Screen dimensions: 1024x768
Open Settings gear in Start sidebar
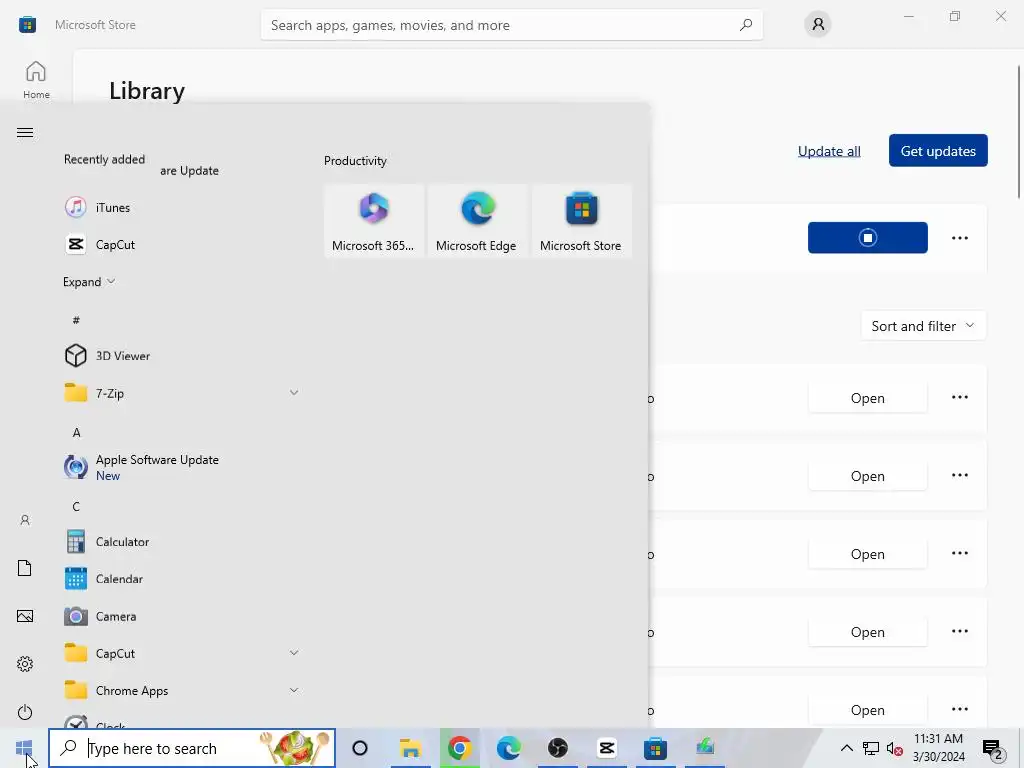coord(25,664)
